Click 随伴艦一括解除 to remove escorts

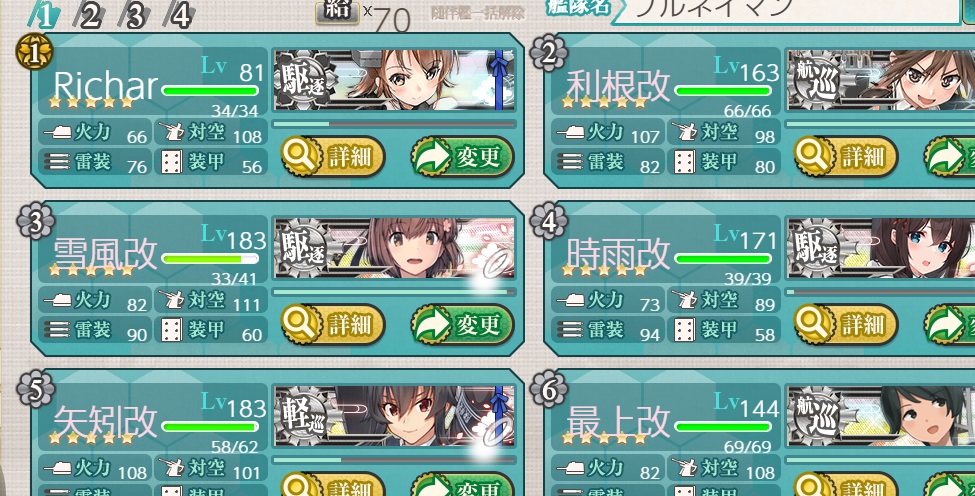(478, 13)
